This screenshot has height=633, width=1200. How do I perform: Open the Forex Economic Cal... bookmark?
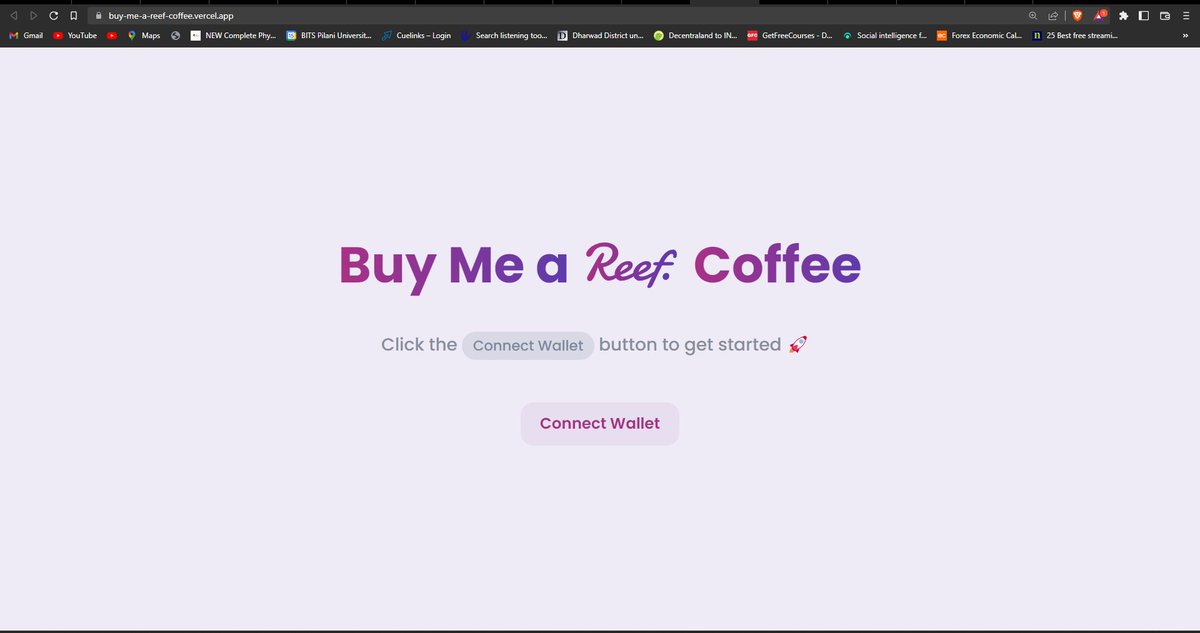pos(980,35)
